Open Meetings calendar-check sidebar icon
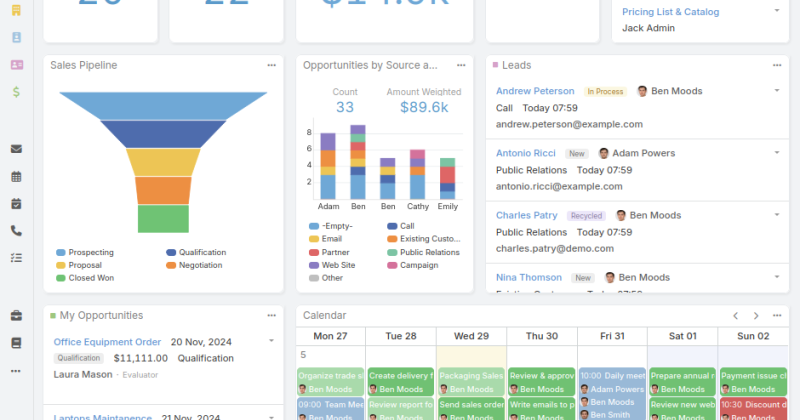This screenshot has width=800, height=420. (16, 204)
